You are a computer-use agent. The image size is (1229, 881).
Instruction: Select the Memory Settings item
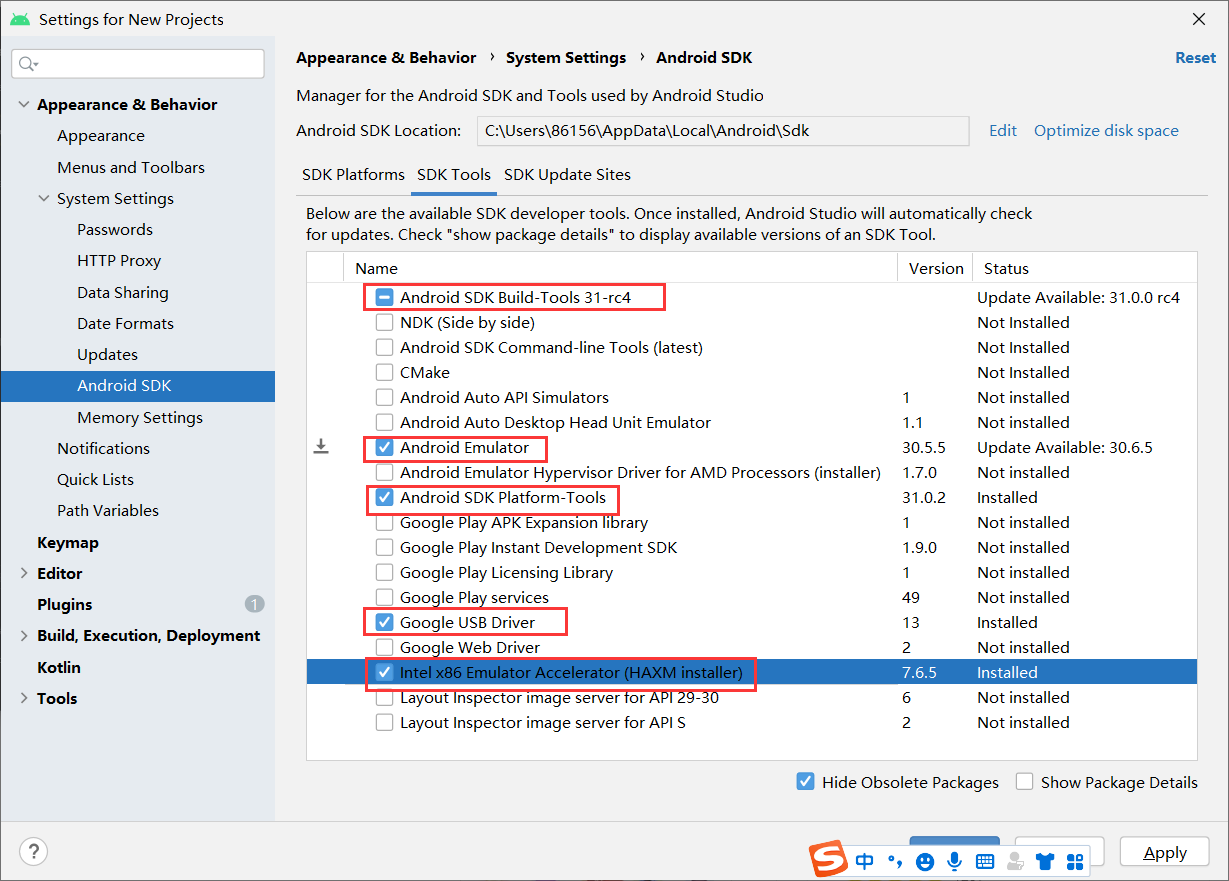coord(140,417)
